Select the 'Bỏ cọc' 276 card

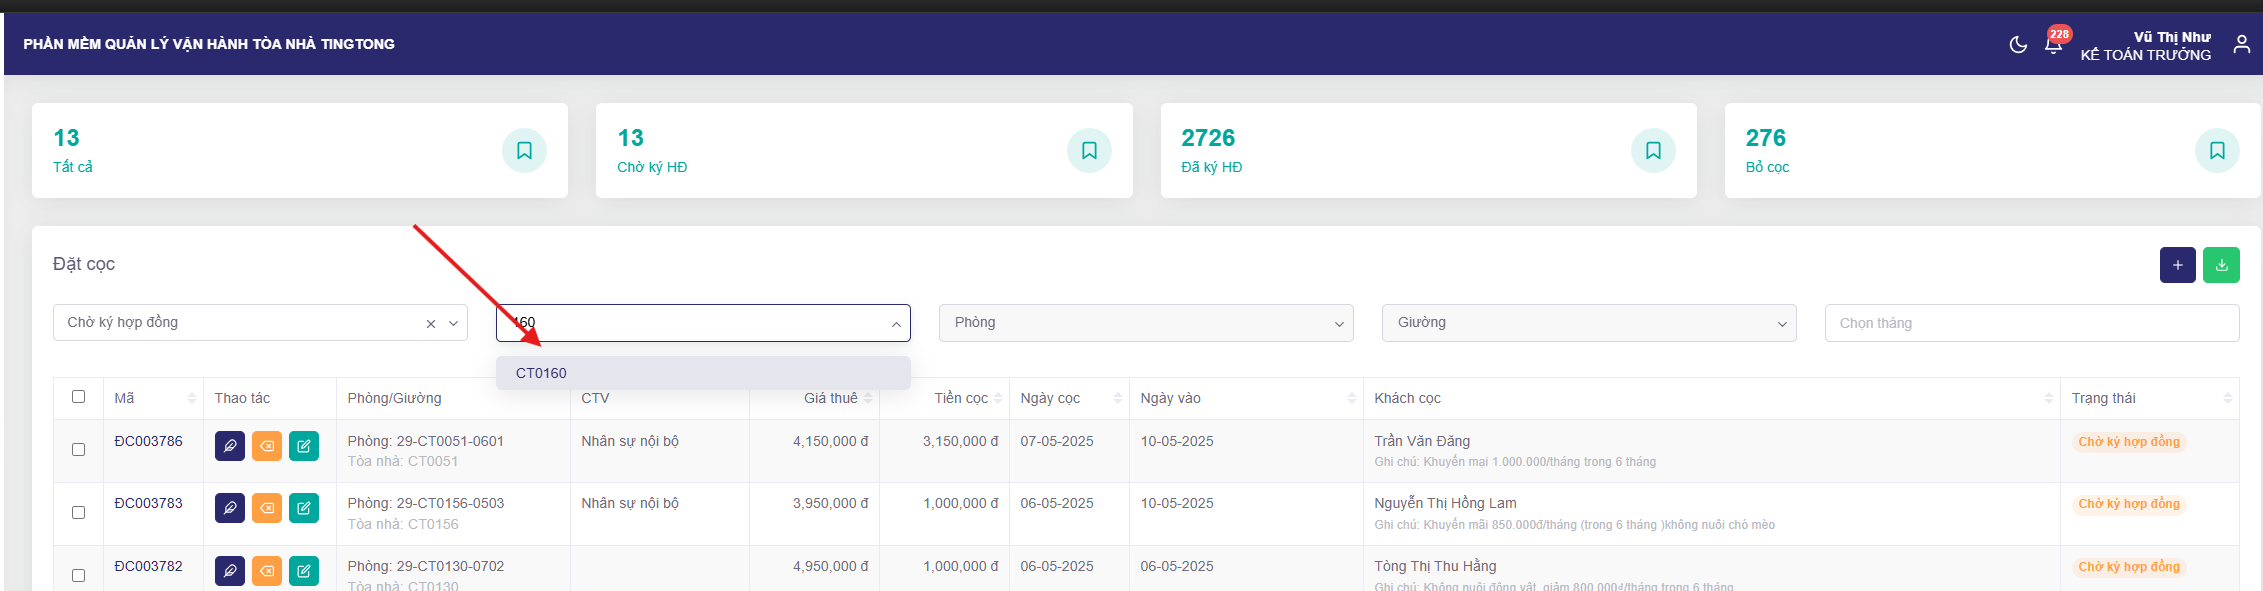[1991, 150]
